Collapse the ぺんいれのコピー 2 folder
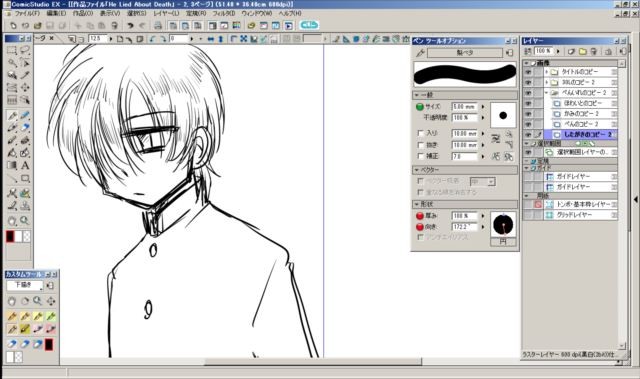 click(x=547, y=93)
